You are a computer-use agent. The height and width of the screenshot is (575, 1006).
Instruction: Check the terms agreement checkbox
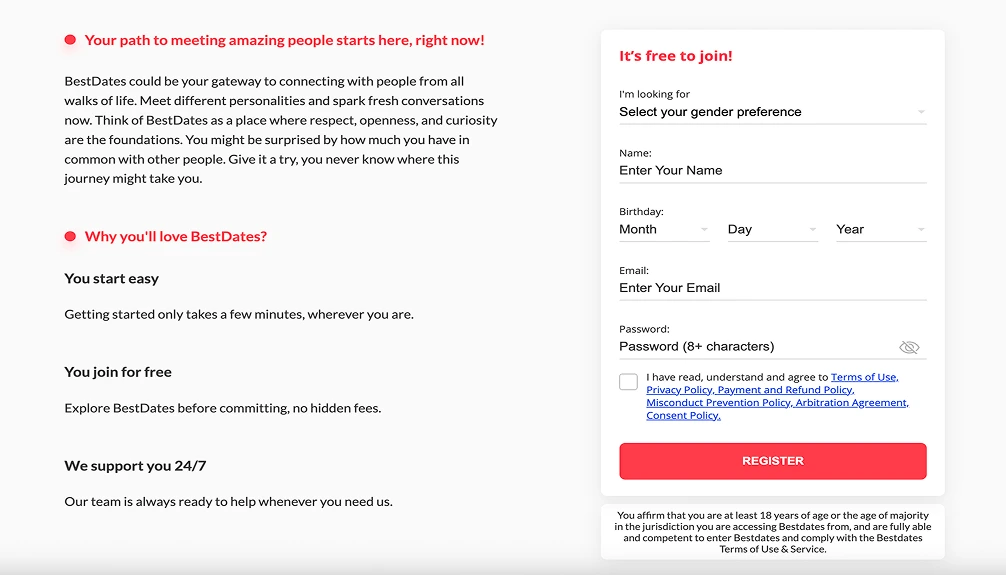[628, 382]
